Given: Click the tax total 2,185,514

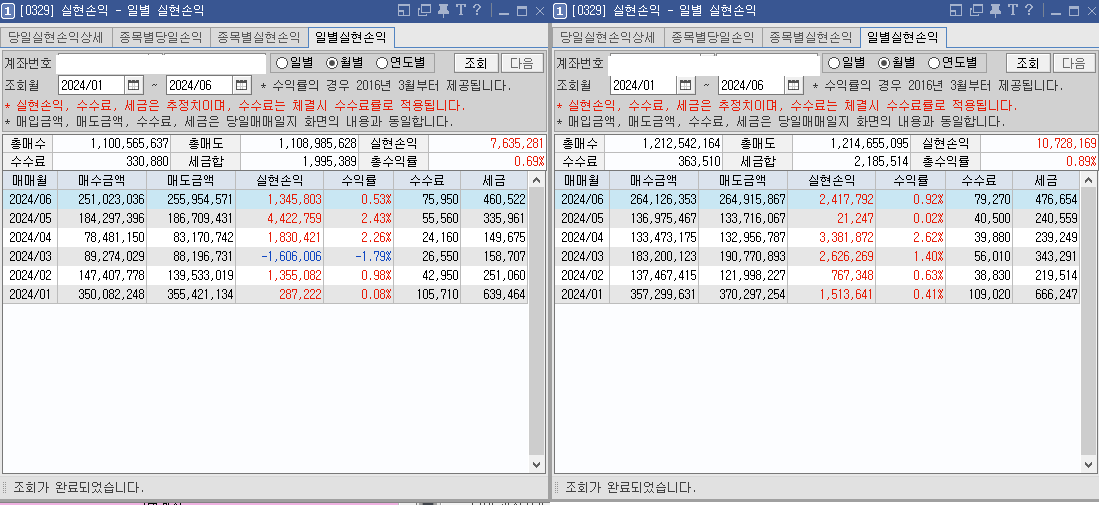Looking at the screenshot, I should tap(851, 161).
